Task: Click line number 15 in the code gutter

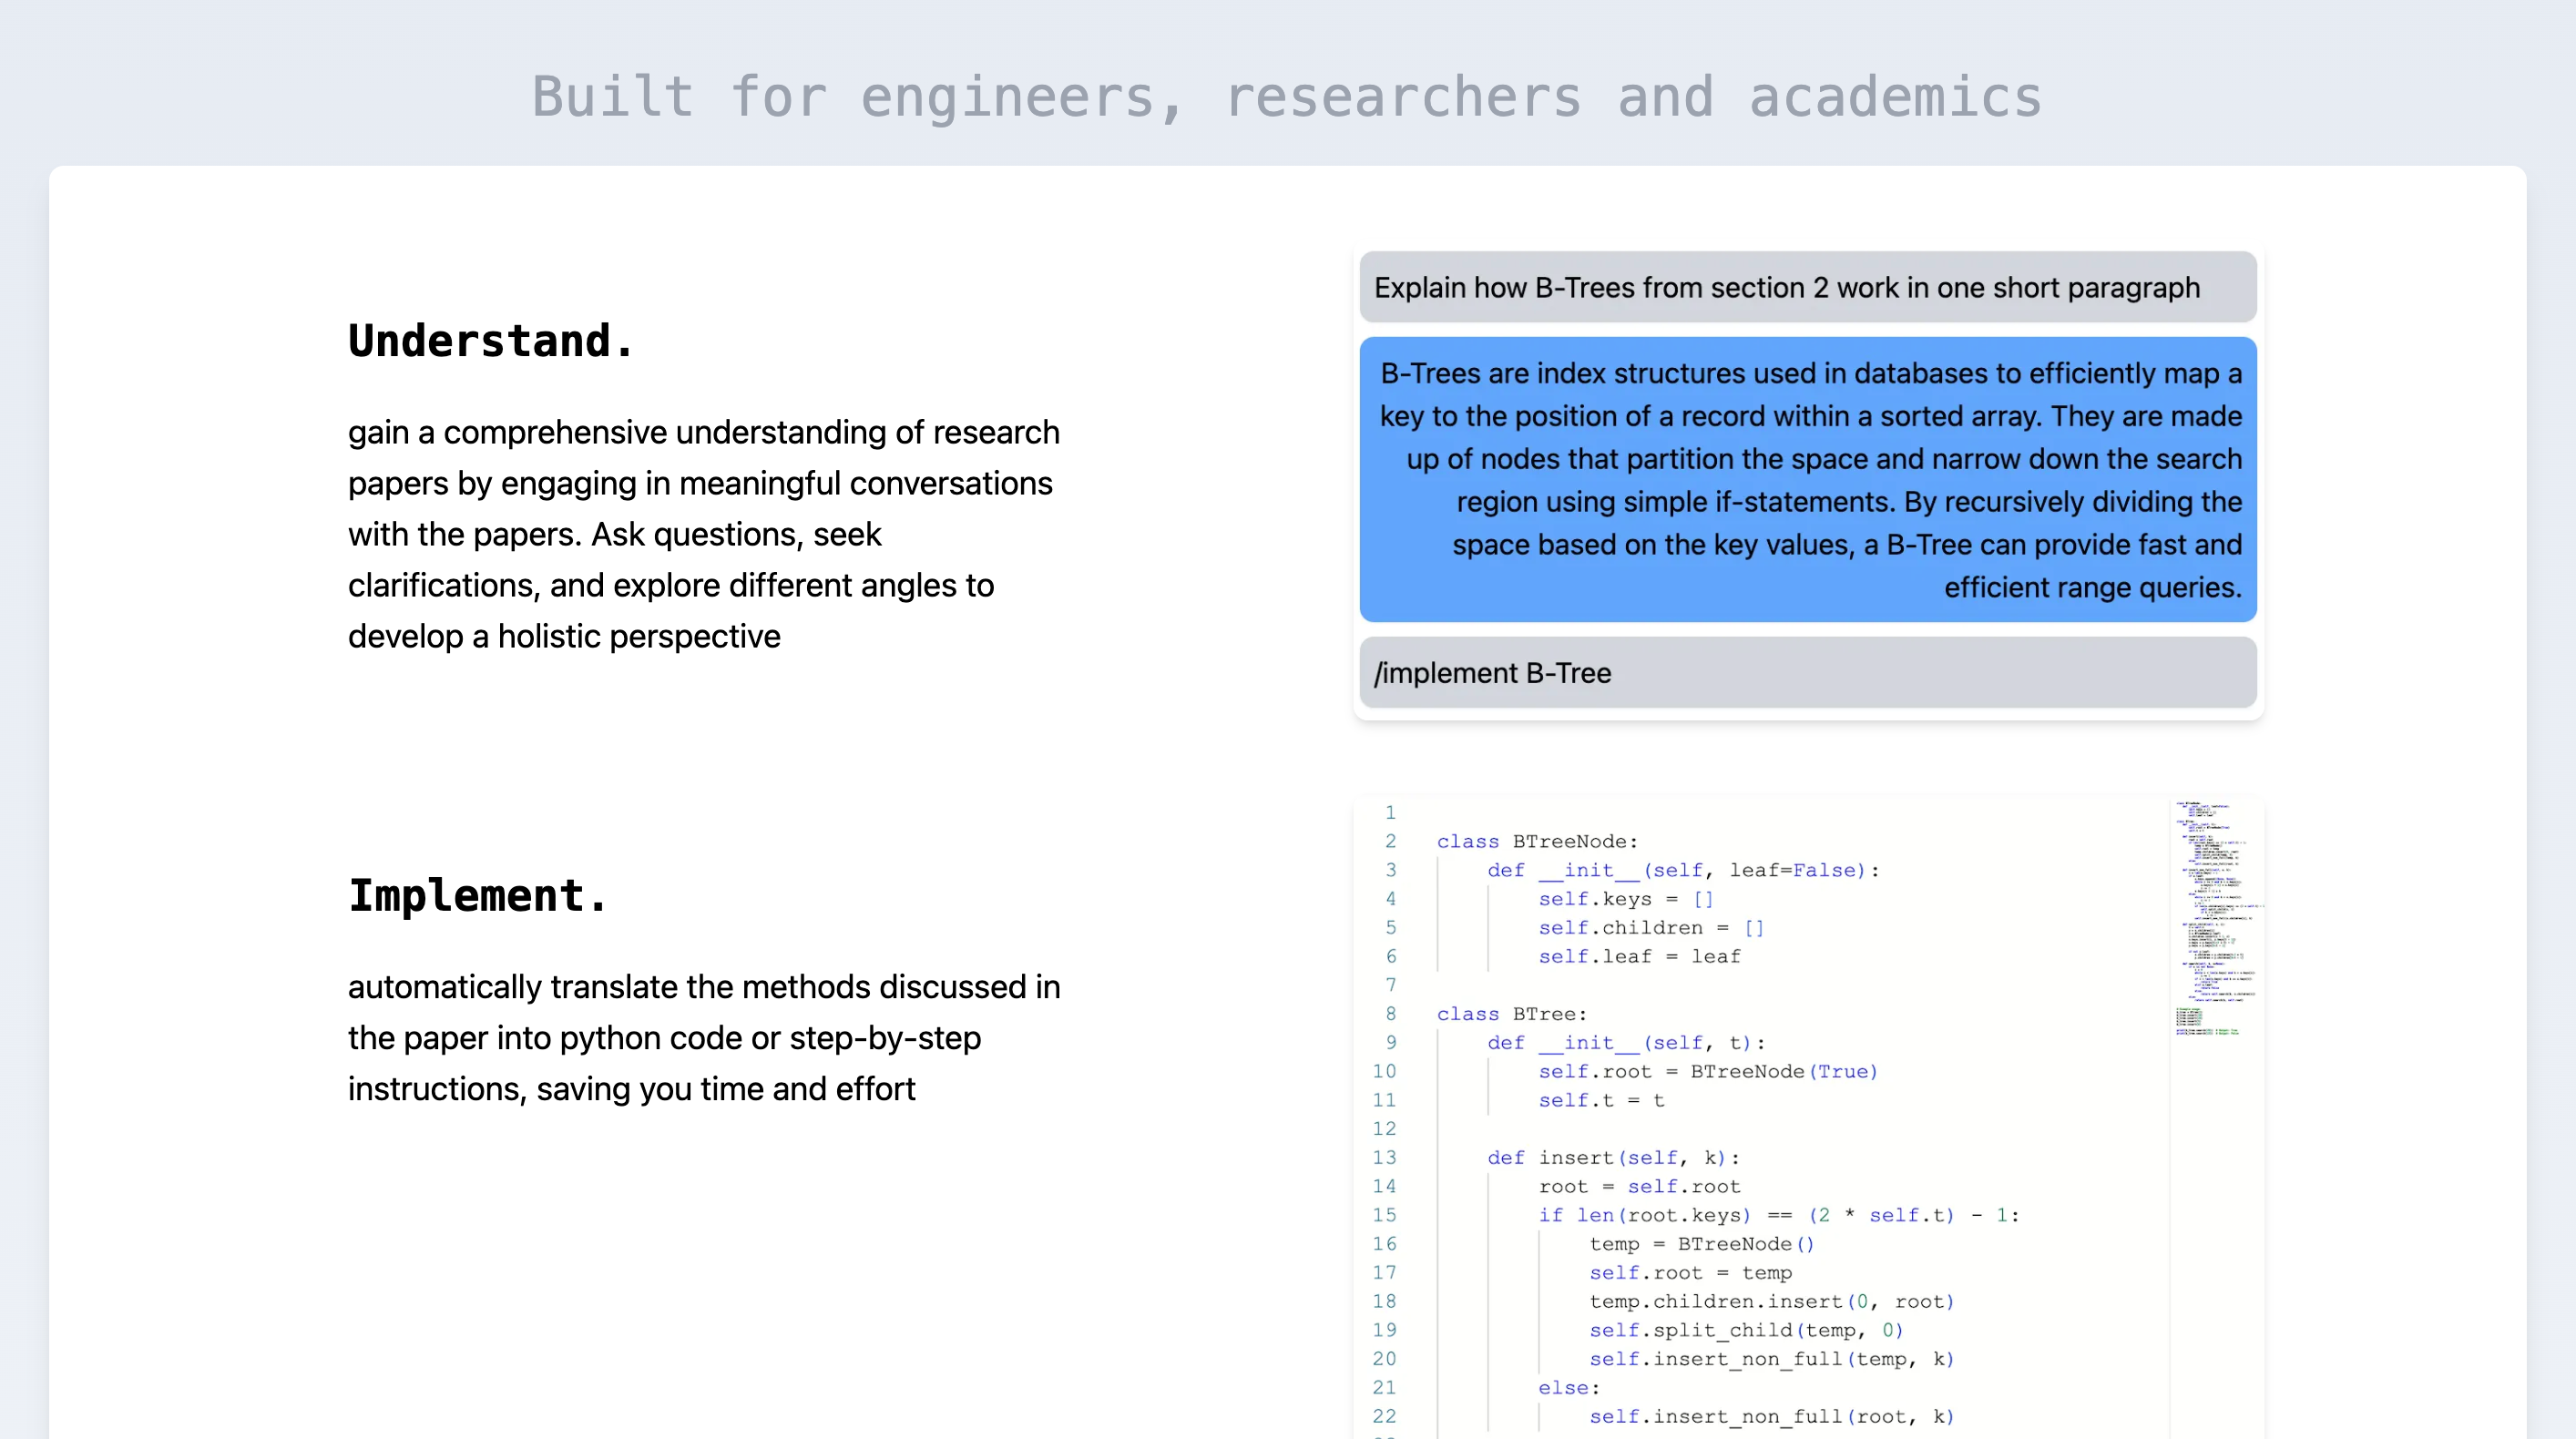Action: [1384, 1215]
